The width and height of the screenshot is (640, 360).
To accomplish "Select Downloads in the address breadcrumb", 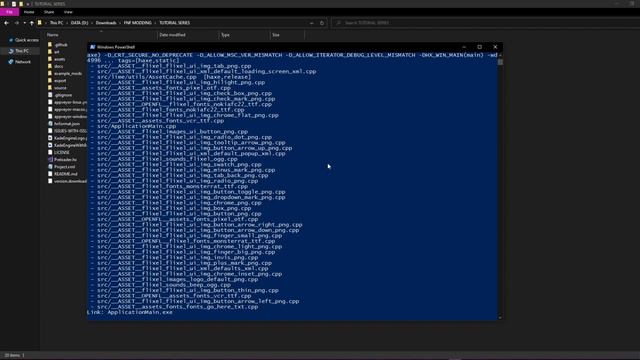I will pos(106,23).
